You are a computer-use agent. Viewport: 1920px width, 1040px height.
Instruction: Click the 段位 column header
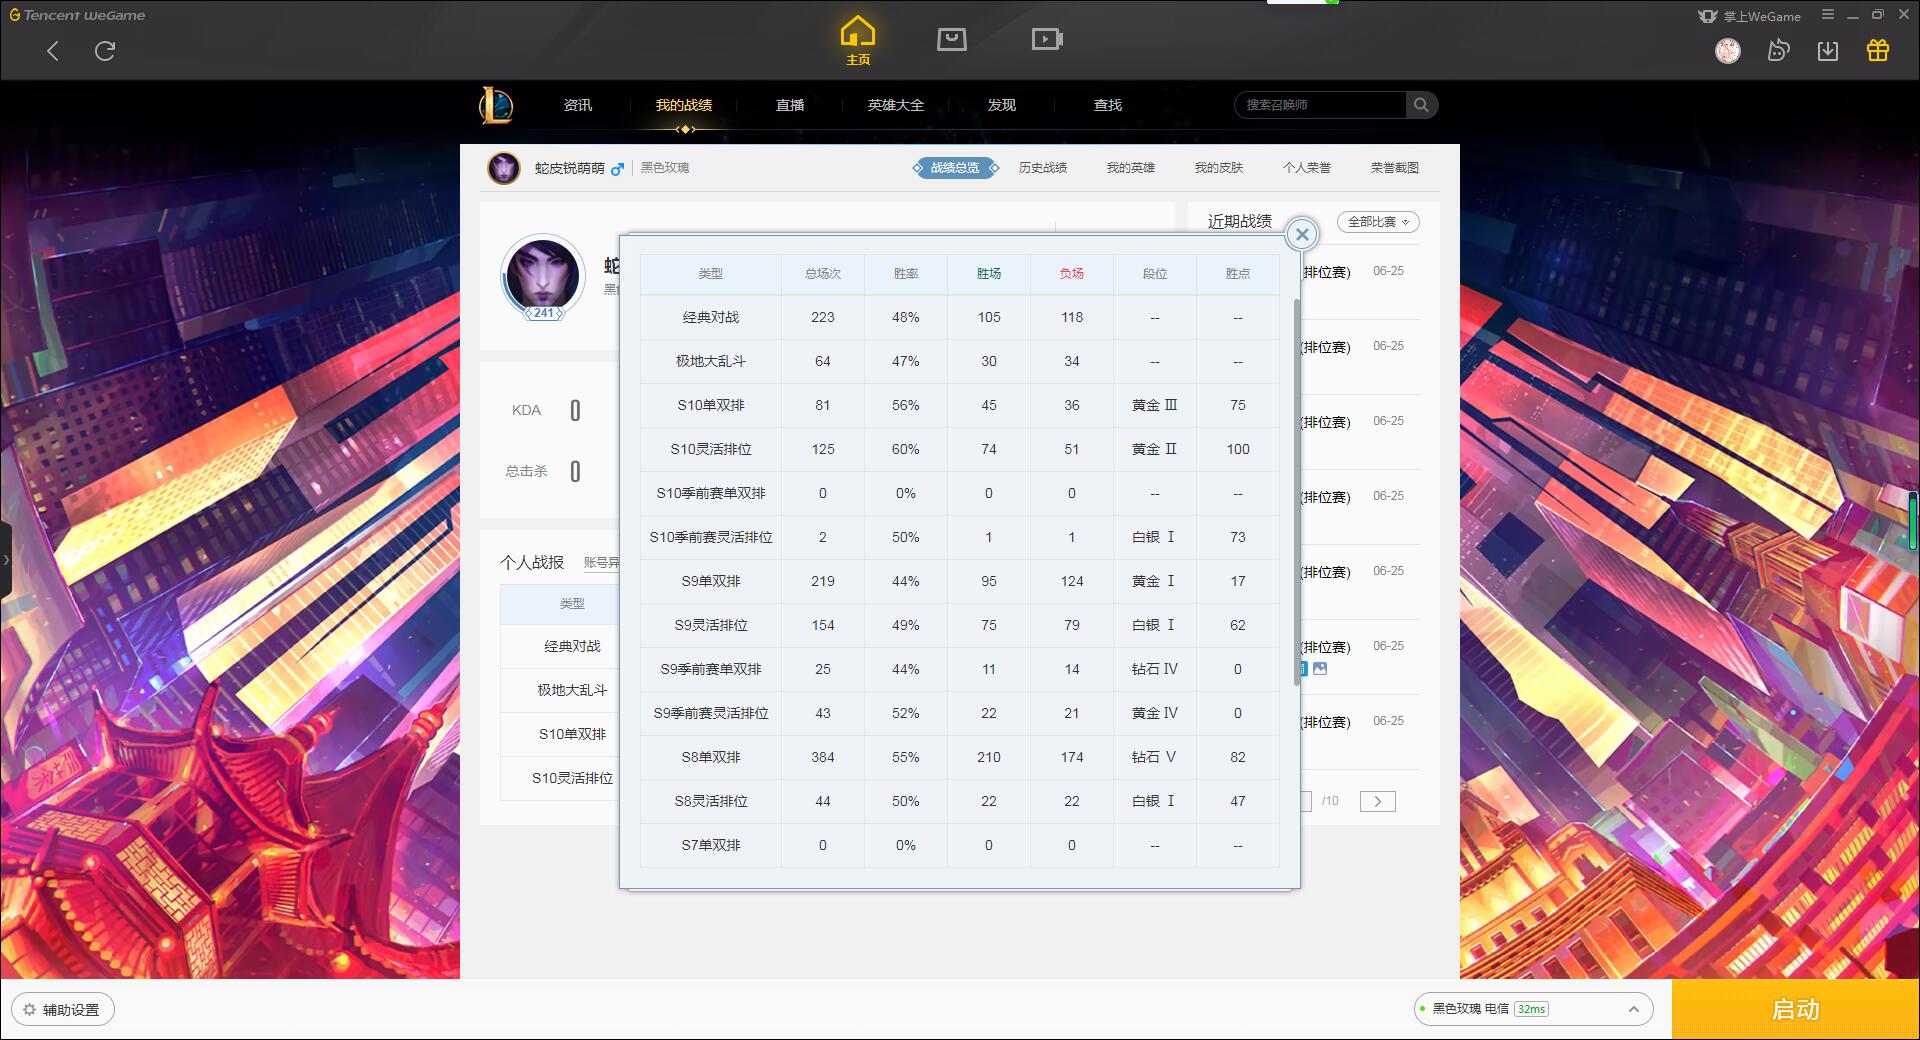pyautogui.click(x=1155, y=274)
